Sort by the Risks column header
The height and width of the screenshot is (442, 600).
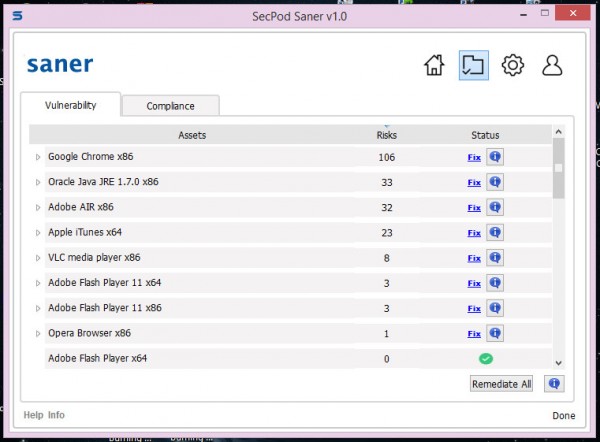[x=386, y=135]
